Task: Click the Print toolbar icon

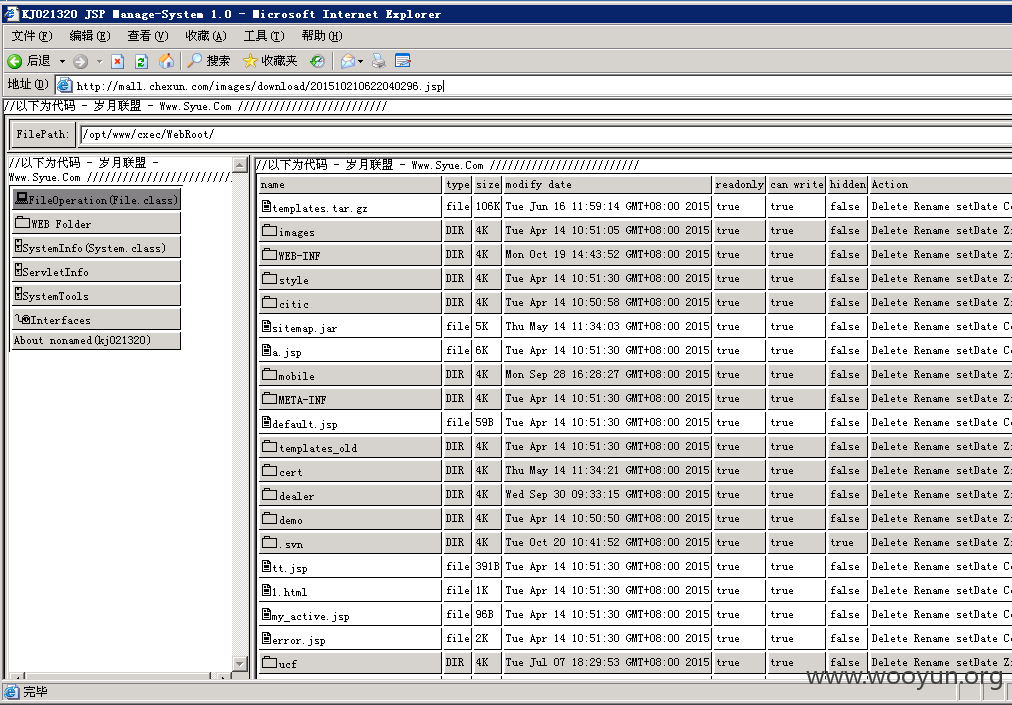Action: [379, 61]
